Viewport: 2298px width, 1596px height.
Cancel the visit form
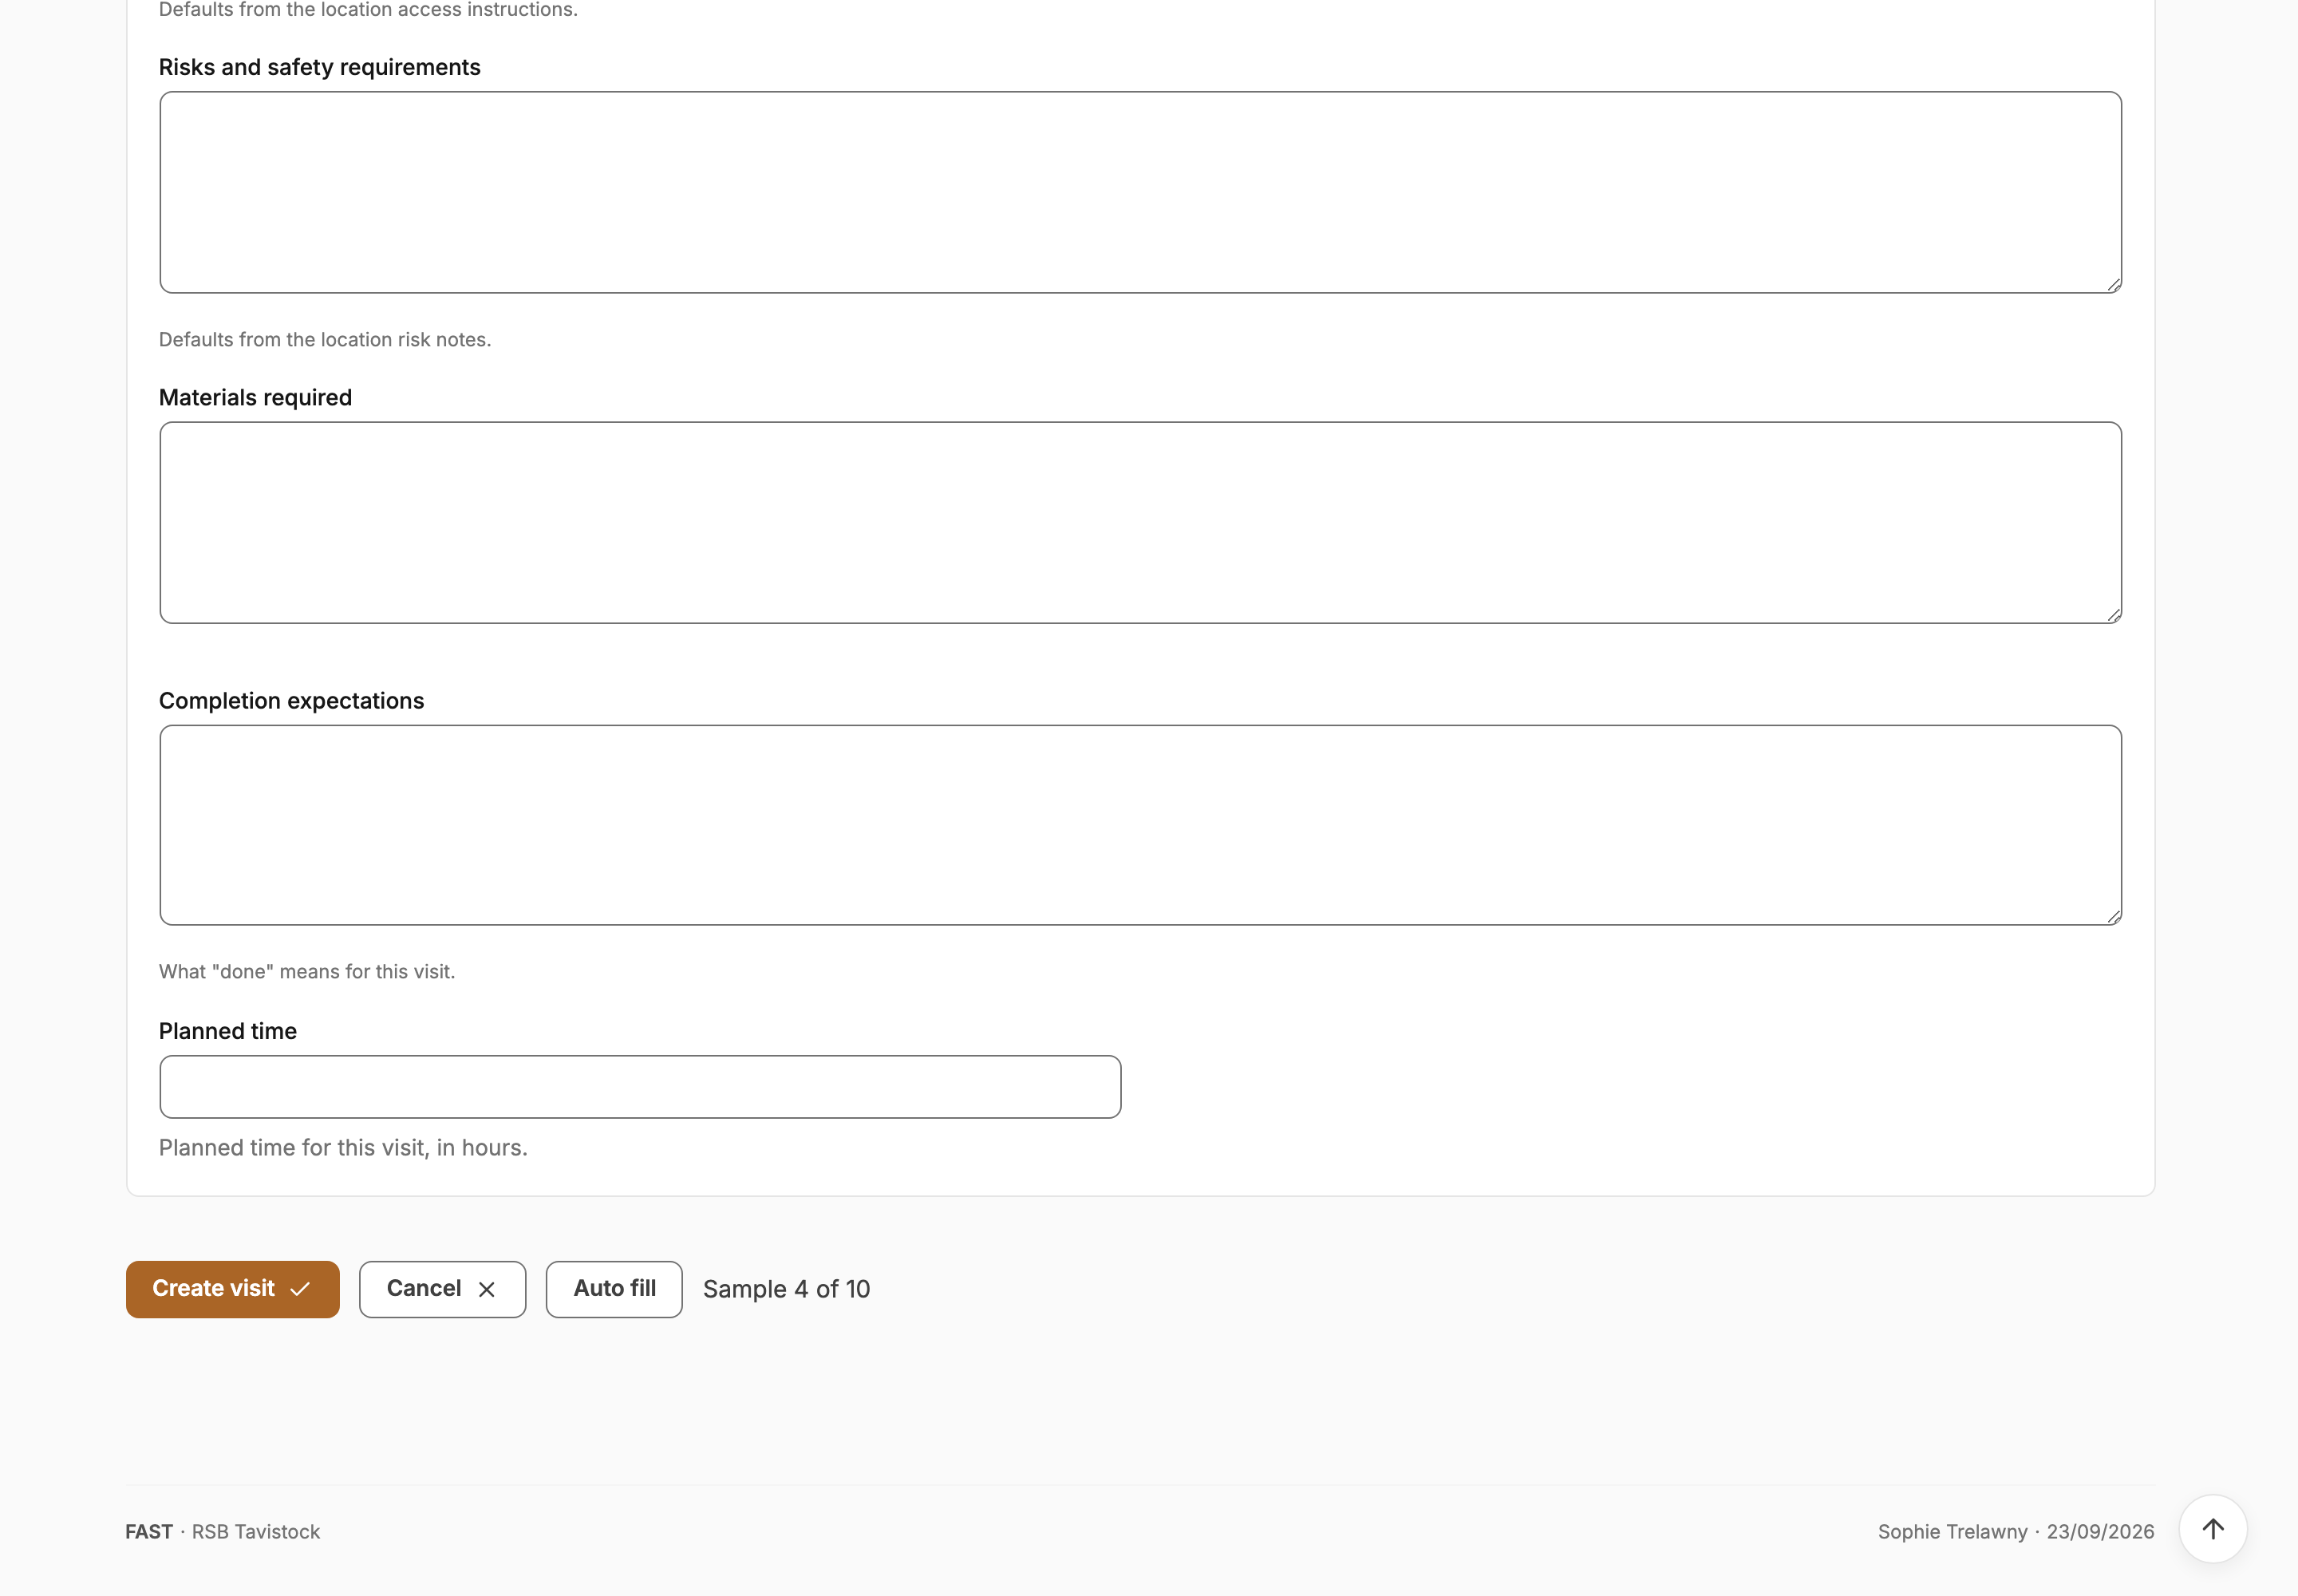442,1289
